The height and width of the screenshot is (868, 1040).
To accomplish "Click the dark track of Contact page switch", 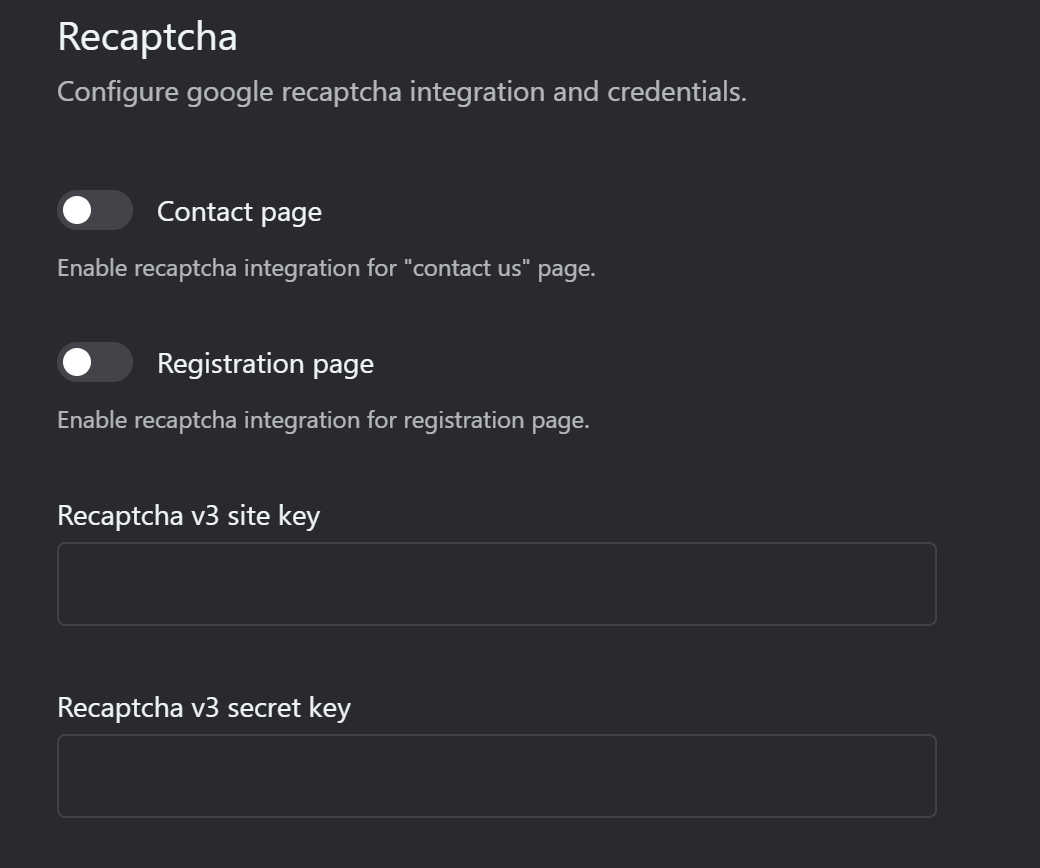I will click(113, 211).
